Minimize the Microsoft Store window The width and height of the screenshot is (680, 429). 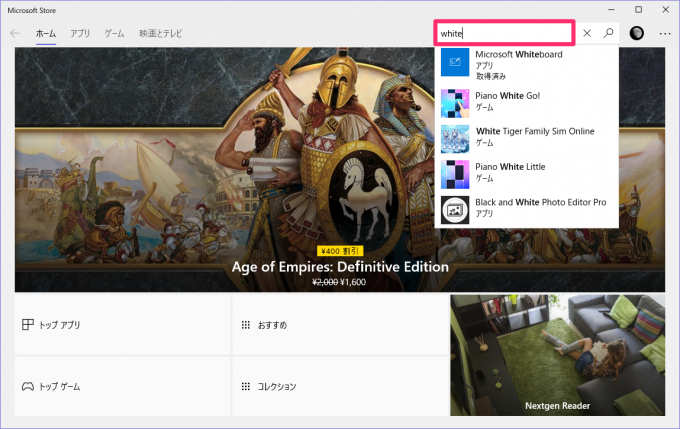(x=611, y=10)
